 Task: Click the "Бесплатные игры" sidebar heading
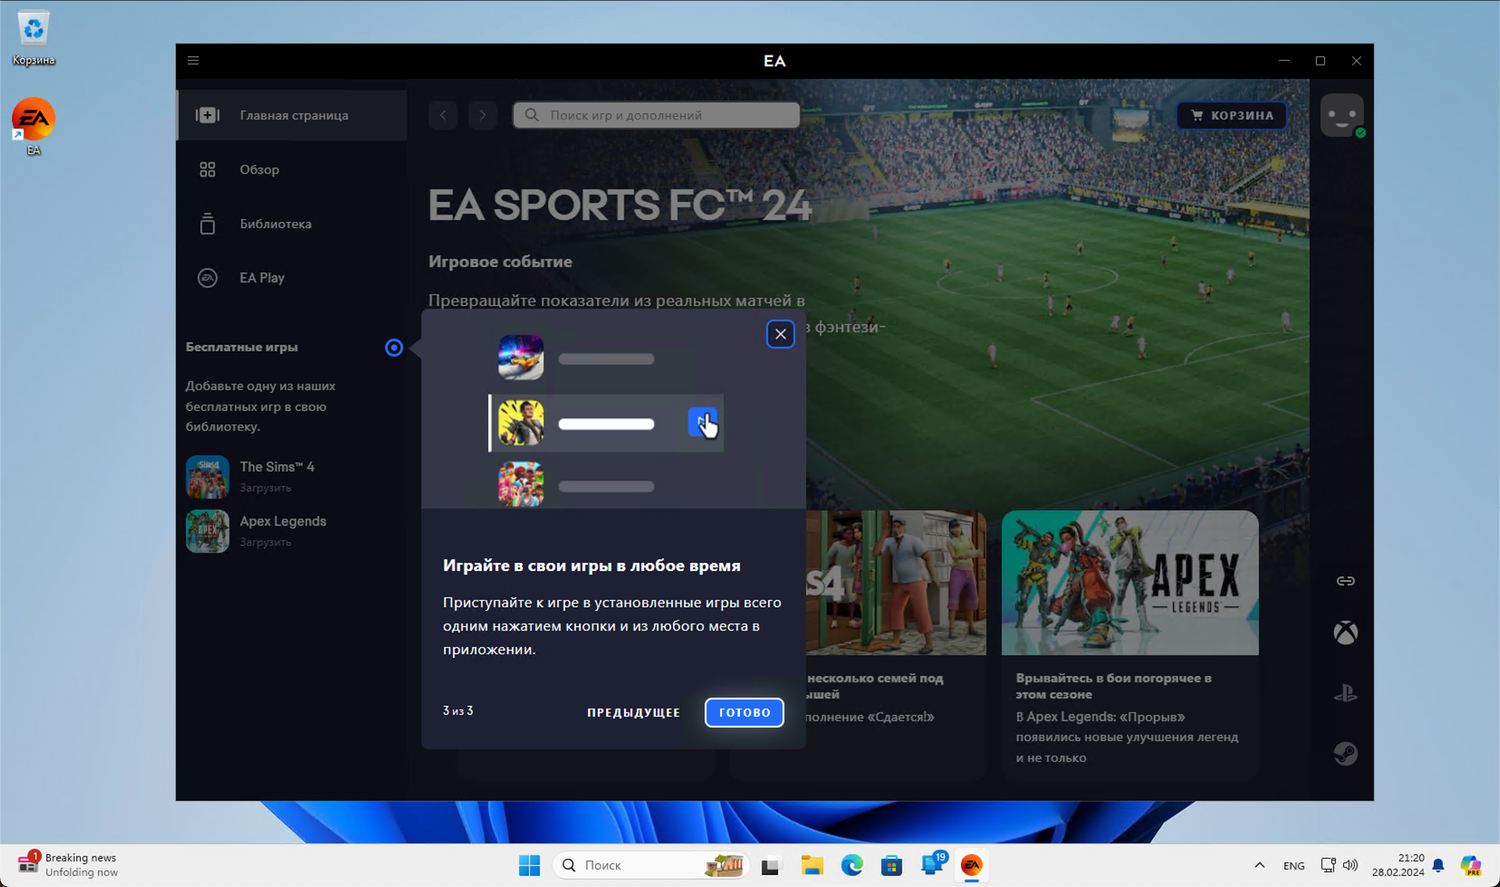click(x=242, y=347)
